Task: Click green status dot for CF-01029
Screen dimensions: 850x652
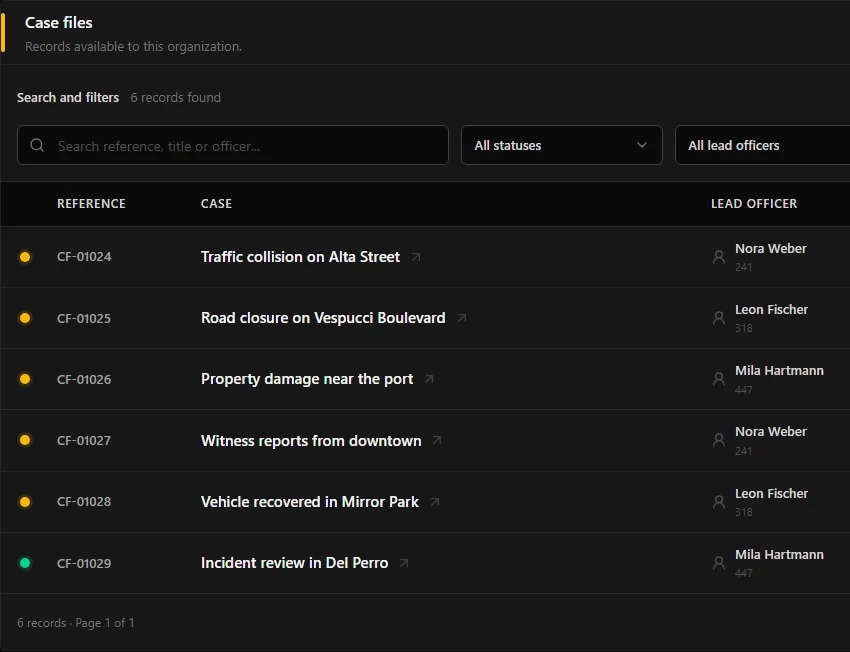Action: (25, 563)
